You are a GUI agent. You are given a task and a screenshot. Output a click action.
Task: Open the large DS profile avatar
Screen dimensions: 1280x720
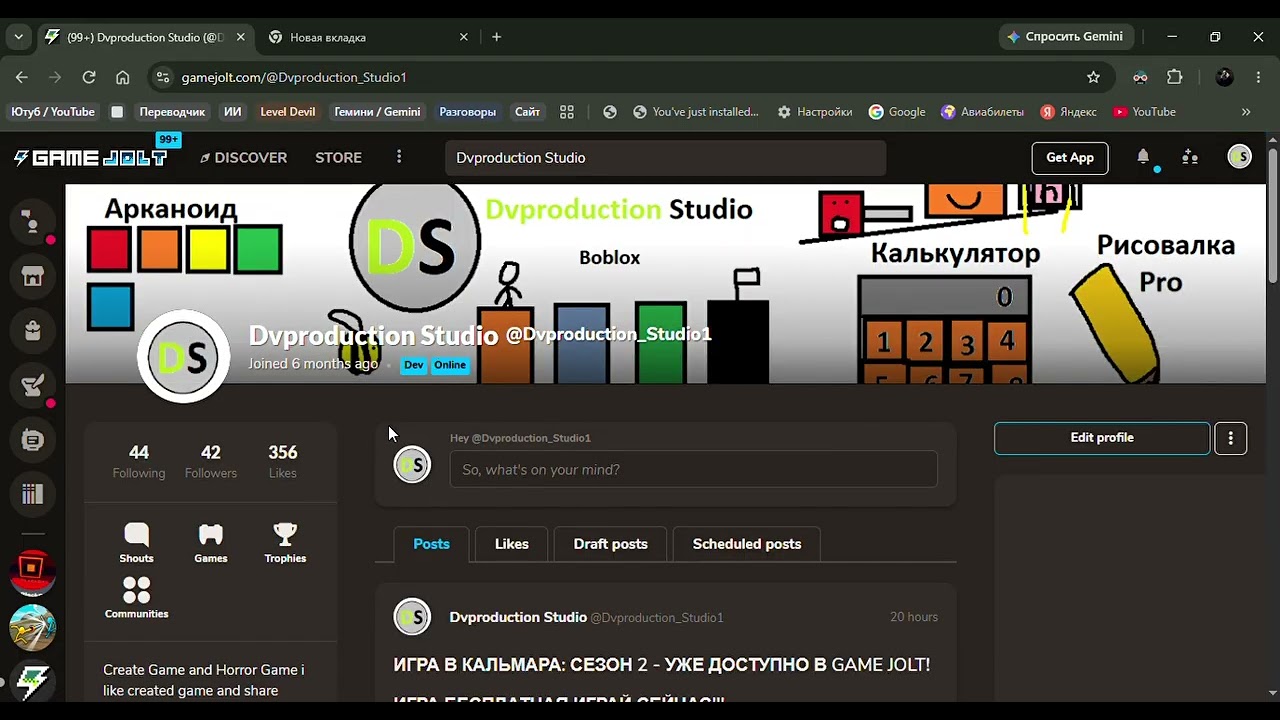pos(183,356)
